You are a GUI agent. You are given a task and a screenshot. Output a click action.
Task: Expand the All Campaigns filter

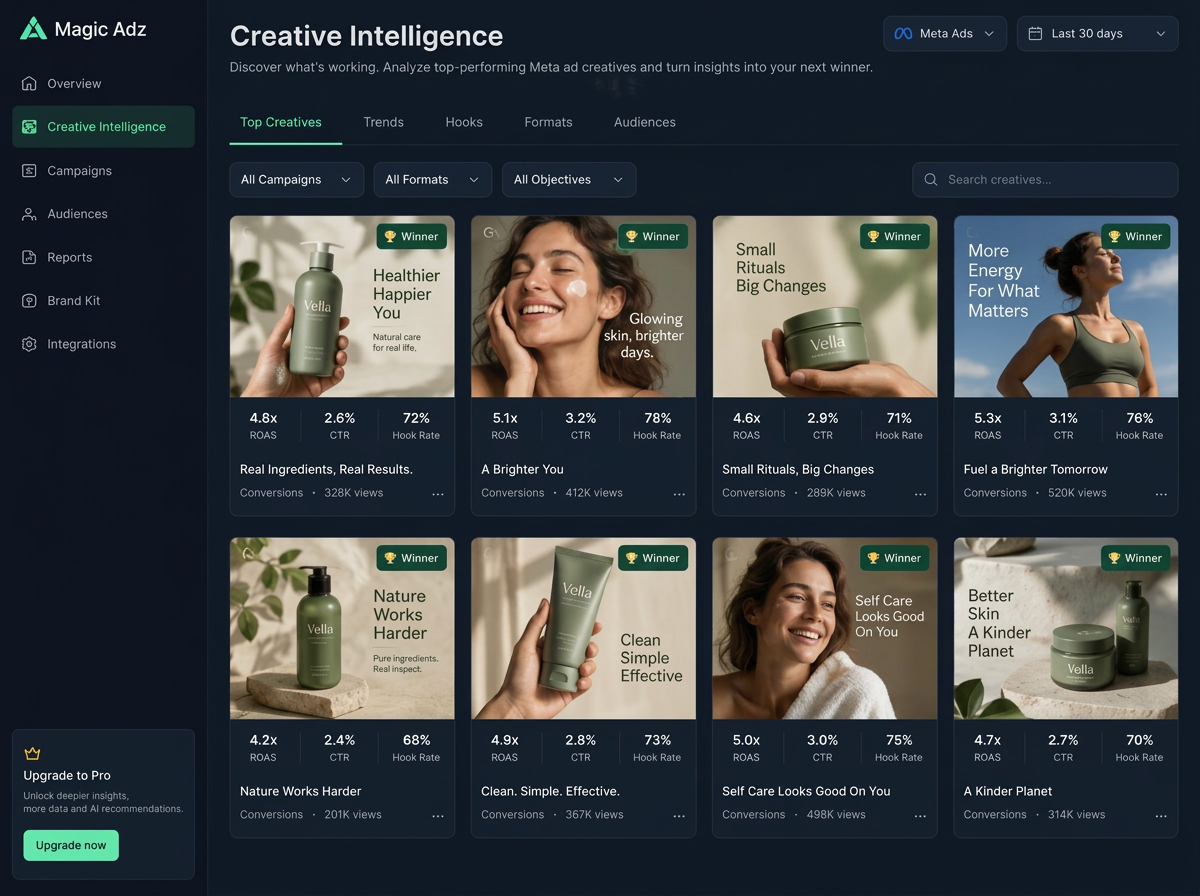click(x=297, y=180)
